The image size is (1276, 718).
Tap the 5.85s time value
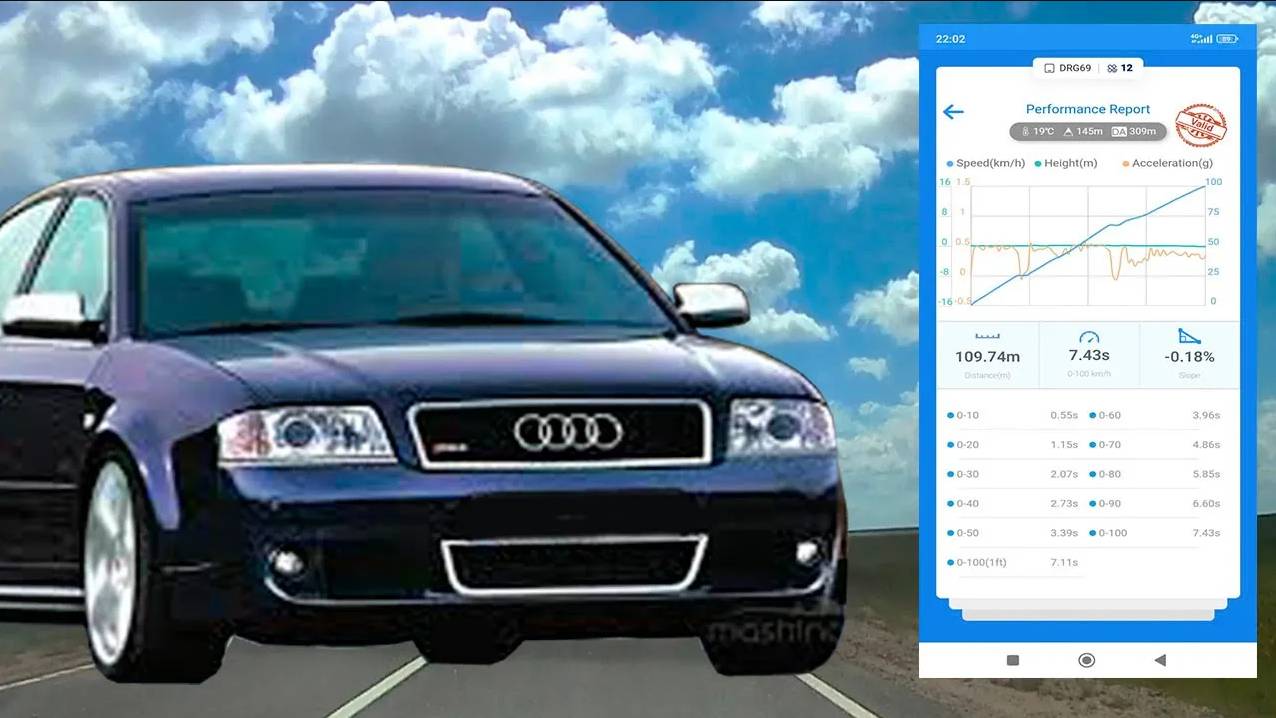click(1206, 474)
